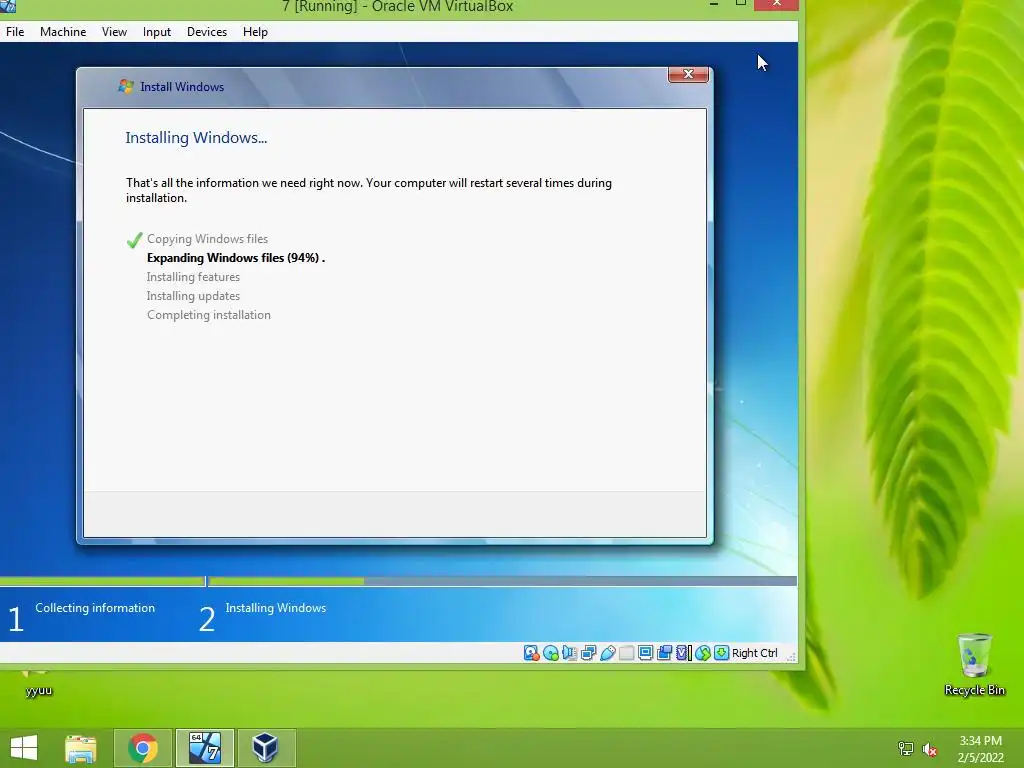
Task: Open the Input menu
Action: tap(157, 31)
